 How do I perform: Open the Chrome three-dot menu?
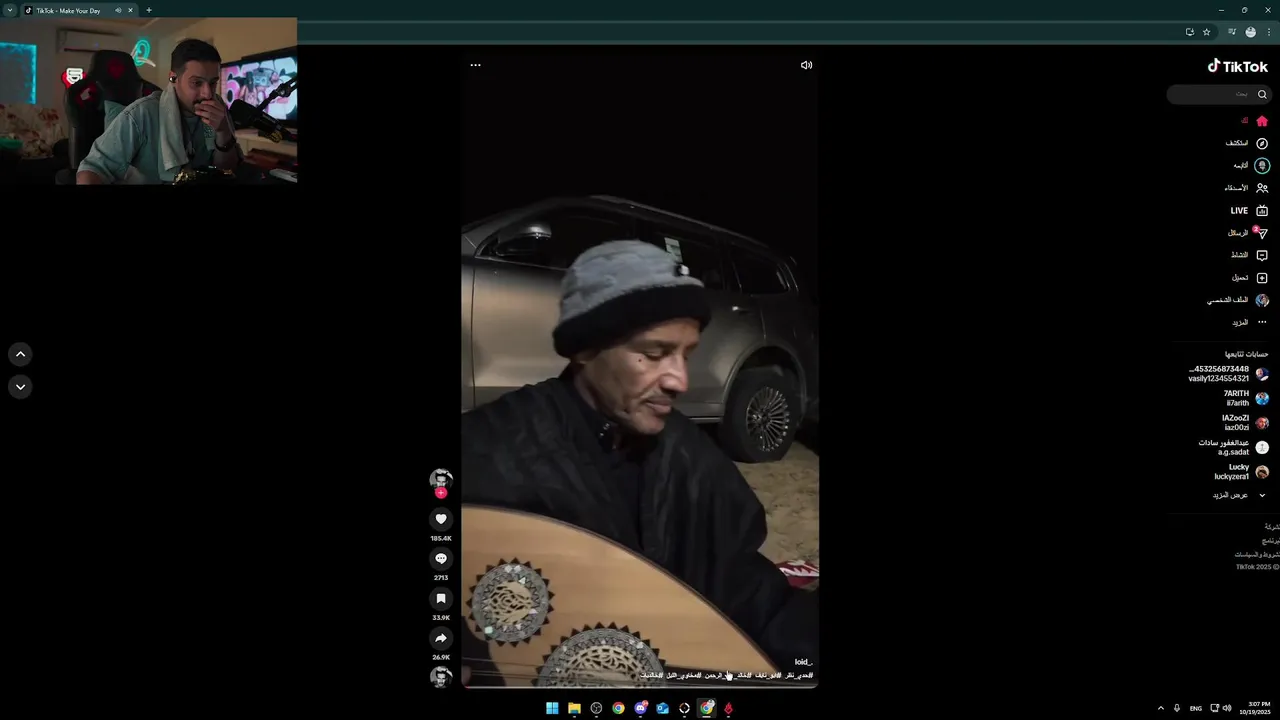click(x=1269, y=32)
